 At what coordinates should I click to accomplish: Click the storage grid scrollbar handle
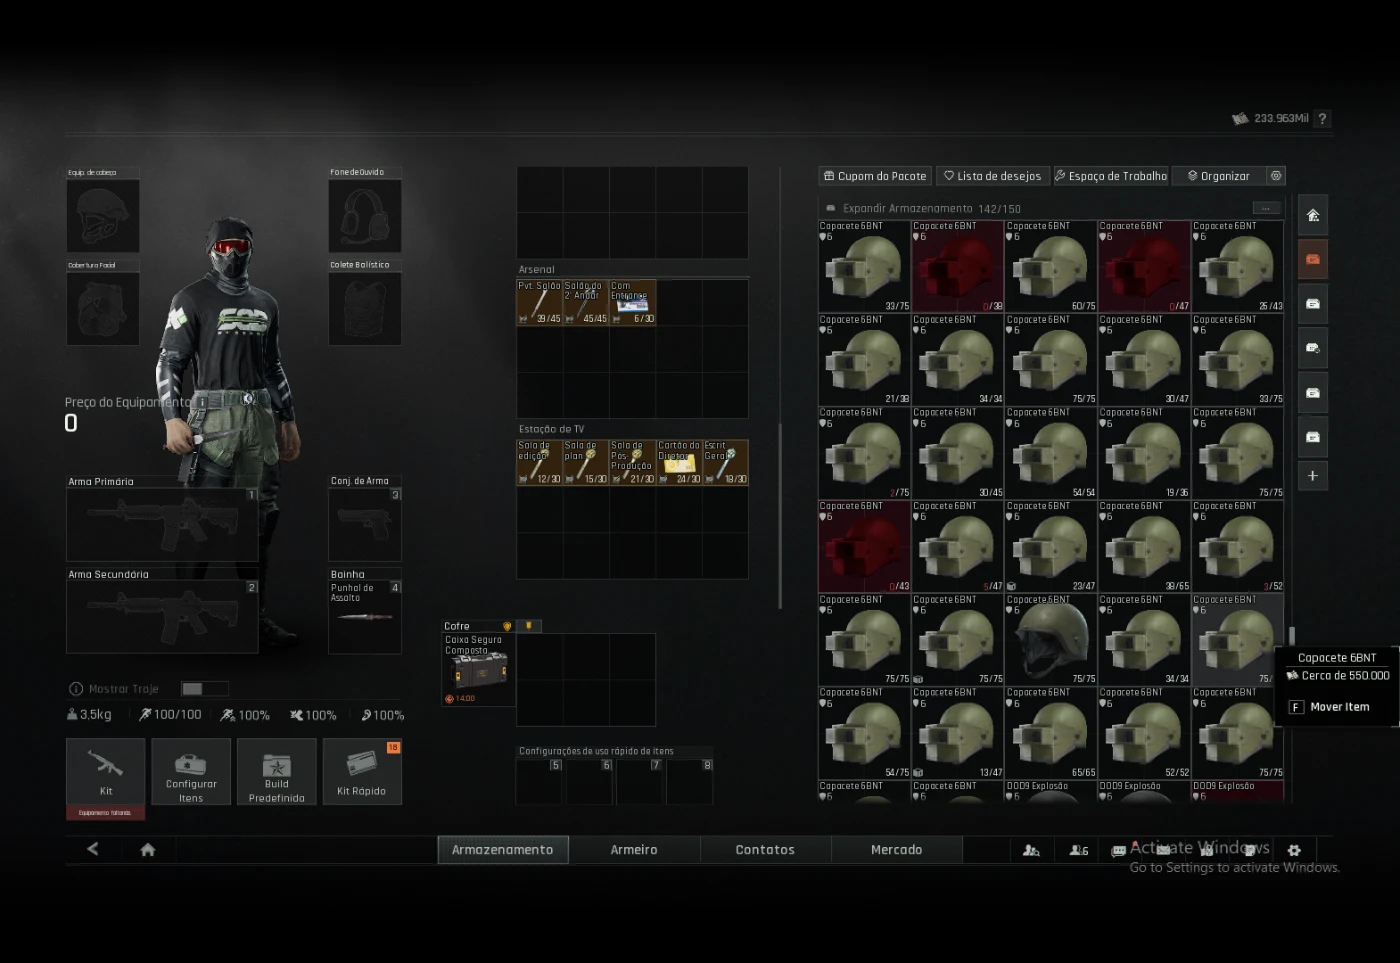[1292, 636]
